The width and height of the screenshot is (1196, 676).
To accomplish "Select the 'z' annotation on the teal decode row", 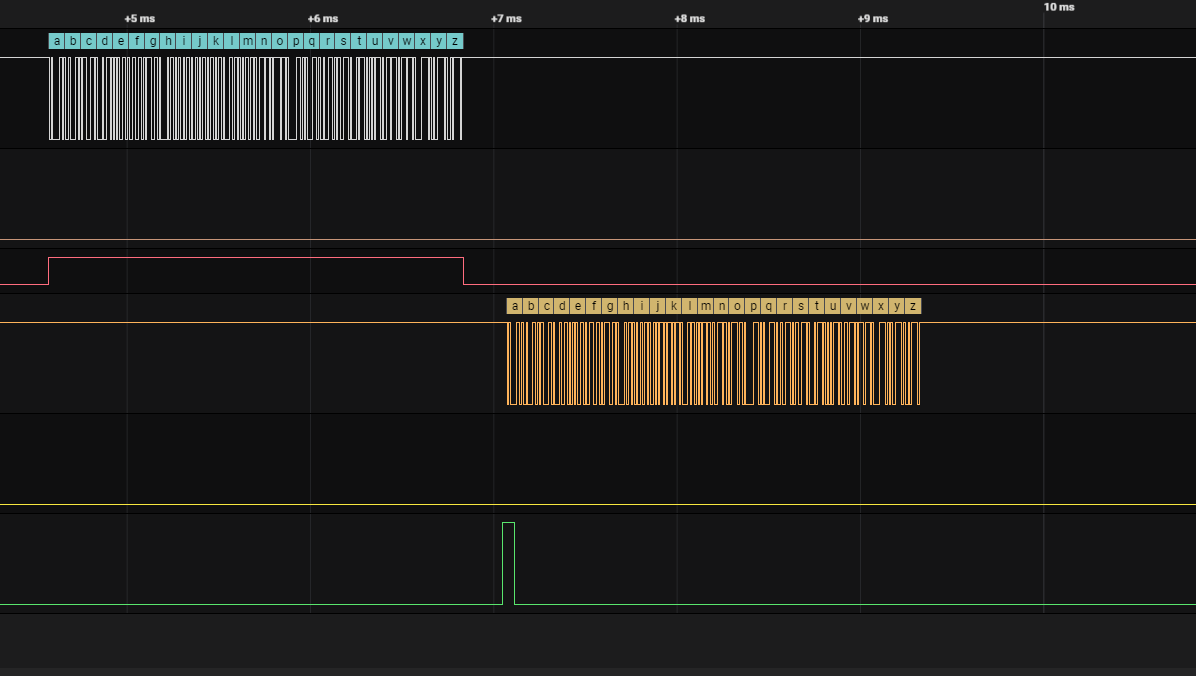I will tap(453, 41).
